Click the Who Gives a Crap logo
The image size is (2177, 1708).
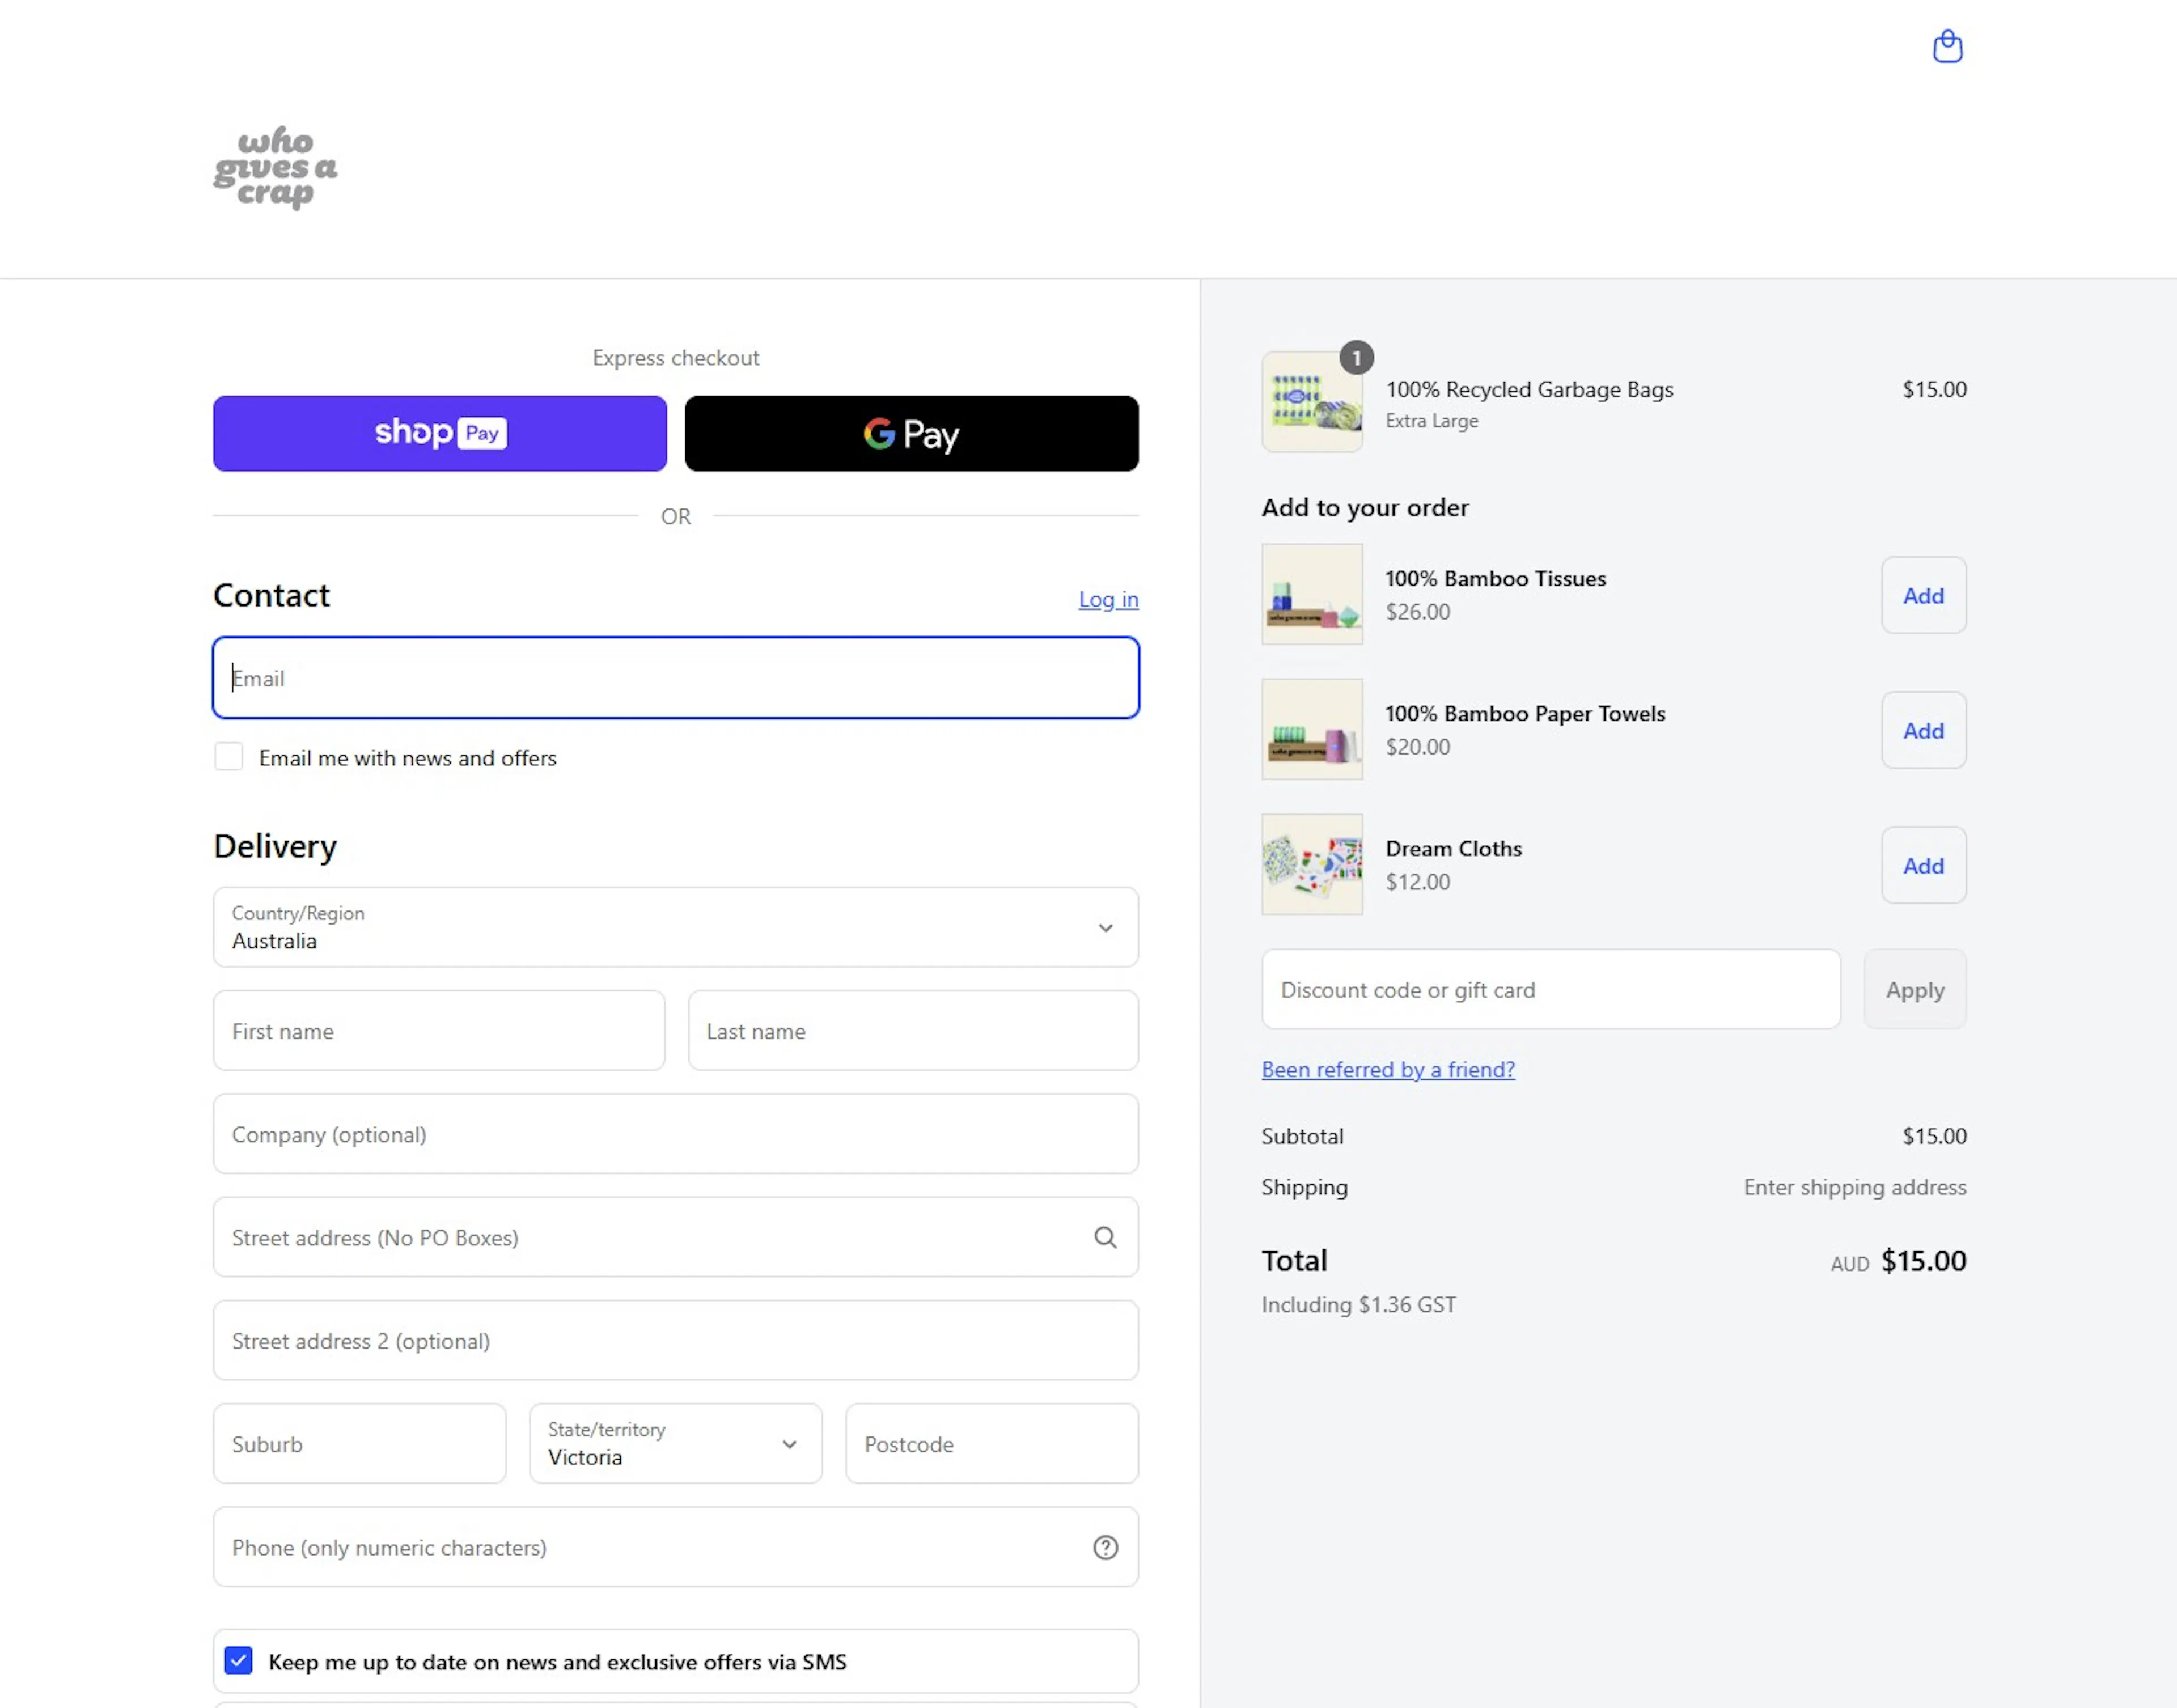point(275,167)
